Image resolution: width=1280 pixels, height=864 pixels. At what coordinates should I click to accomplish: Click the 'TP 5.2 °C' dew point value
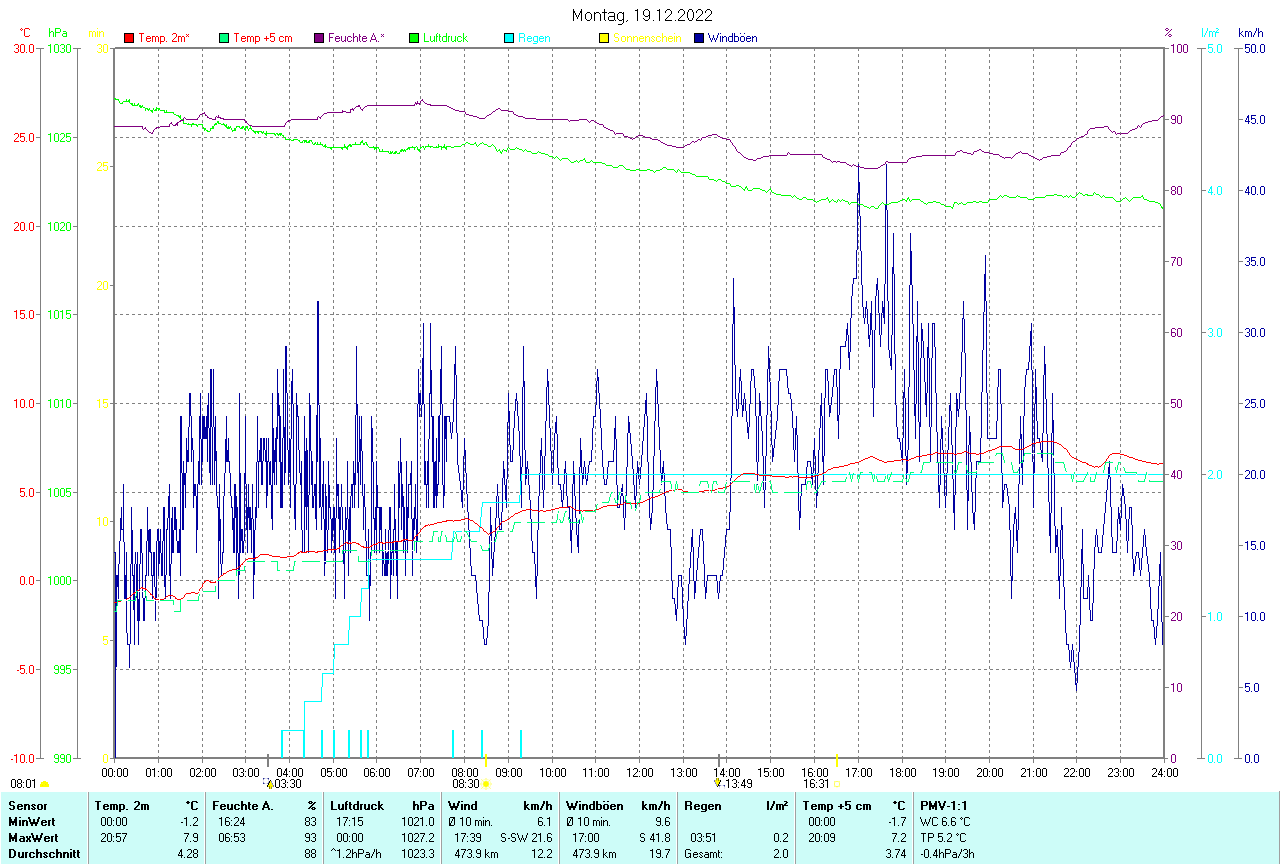[x=944, y=837]
